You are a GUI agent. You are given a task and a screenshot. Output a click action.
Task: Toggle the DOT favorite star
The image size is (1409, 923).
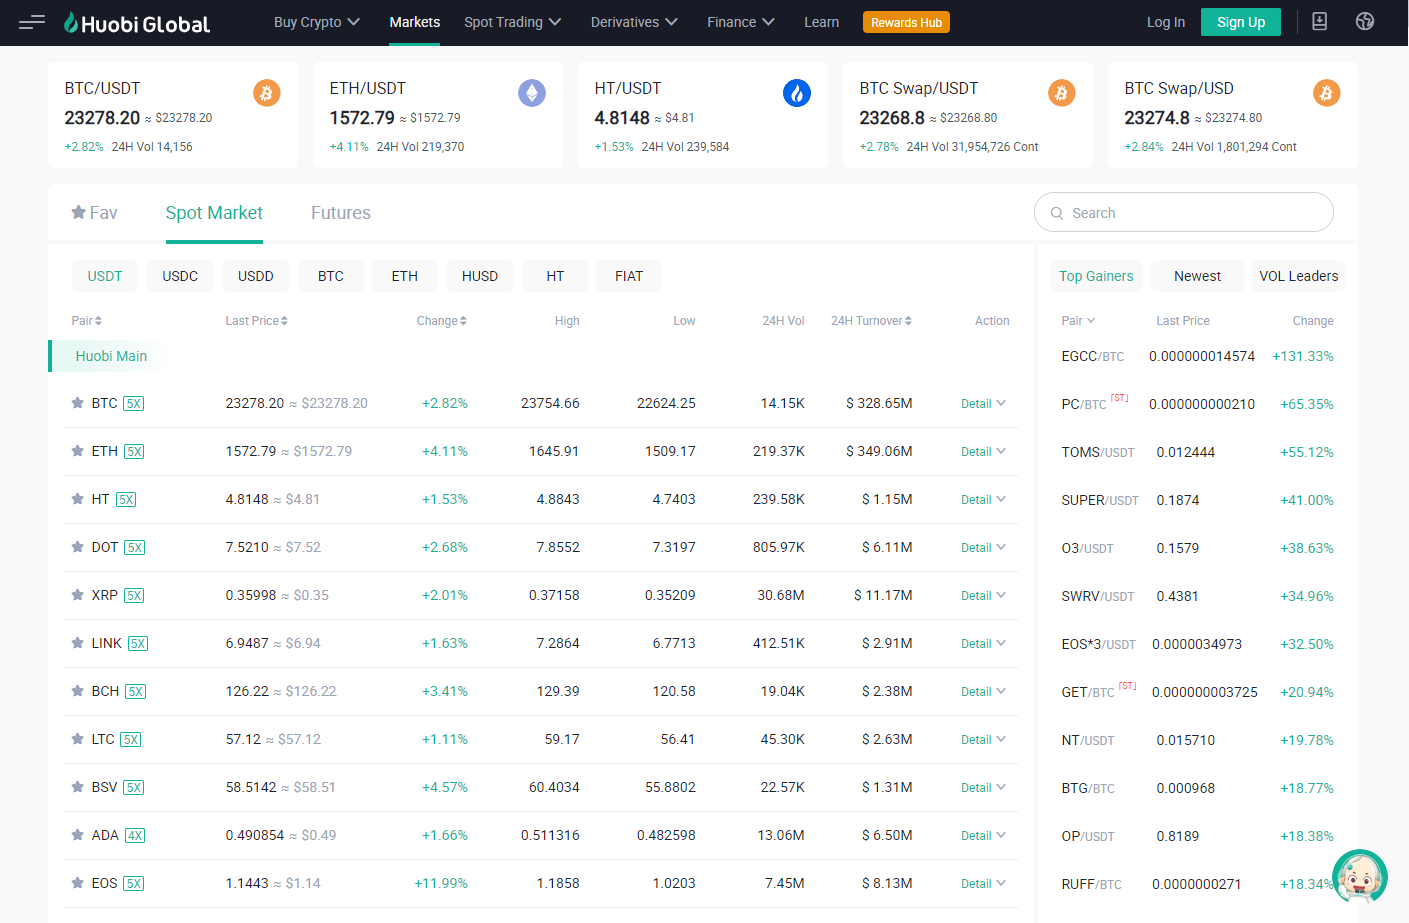(77, 547)
